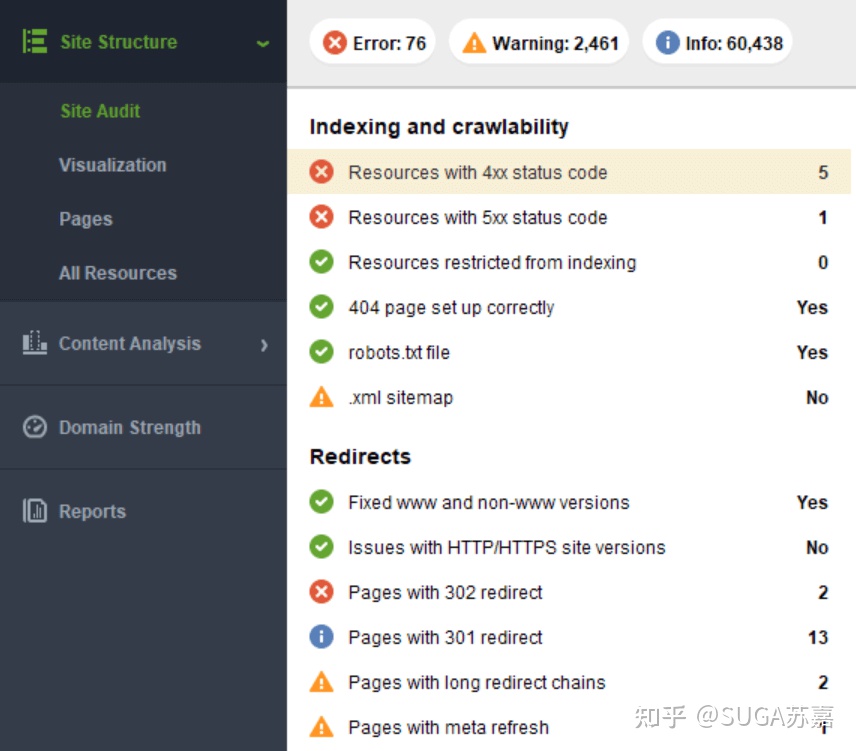The width and height of the screenshot is (856, 751).
Task: Collapse the Site Structure section chevron
Action: click(x=263, y=44)
